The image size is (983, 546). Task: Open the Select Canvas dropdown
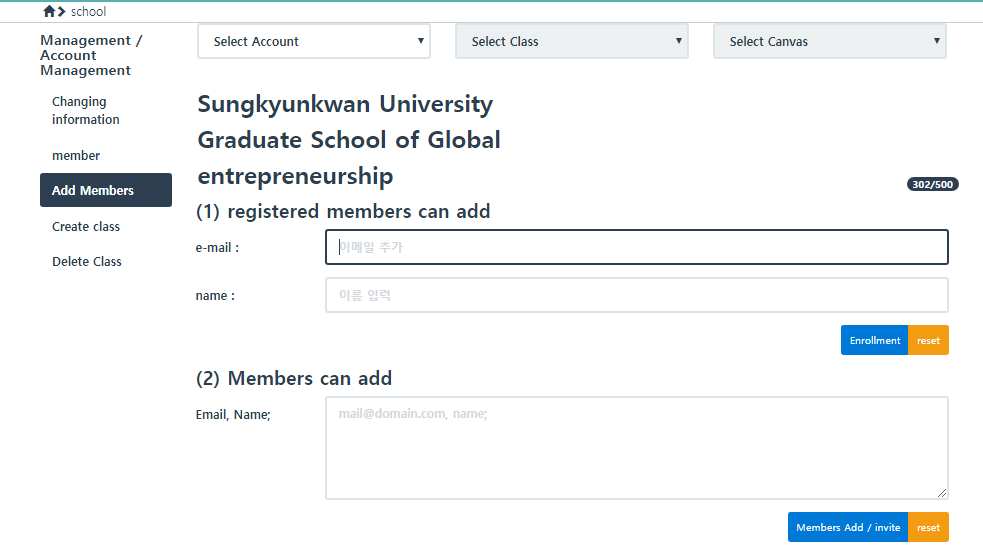[829, 41]
